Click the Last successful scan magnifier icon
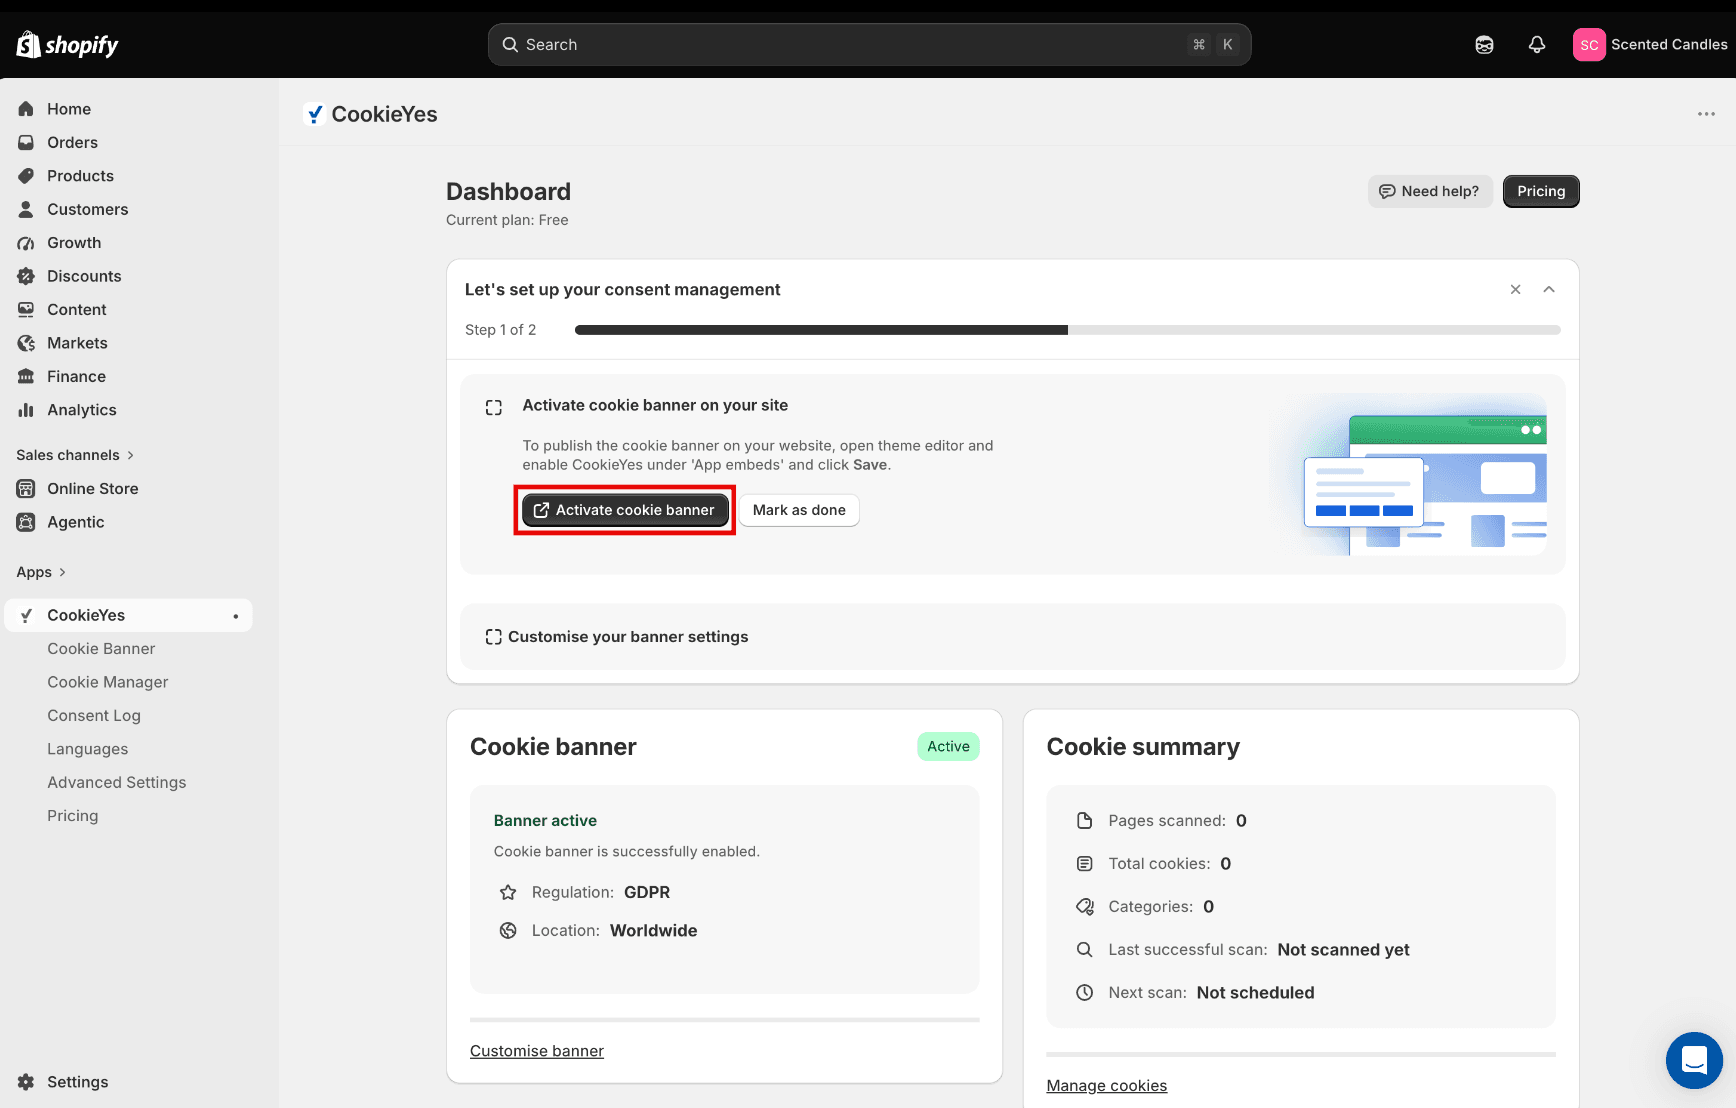 point(1084,950)
